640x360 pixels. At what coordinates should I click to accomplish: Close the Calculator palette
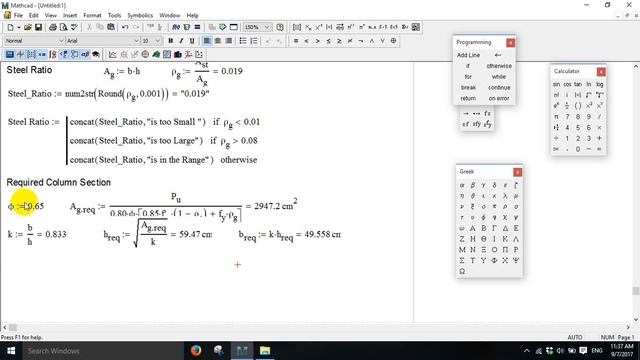(601, 72)
